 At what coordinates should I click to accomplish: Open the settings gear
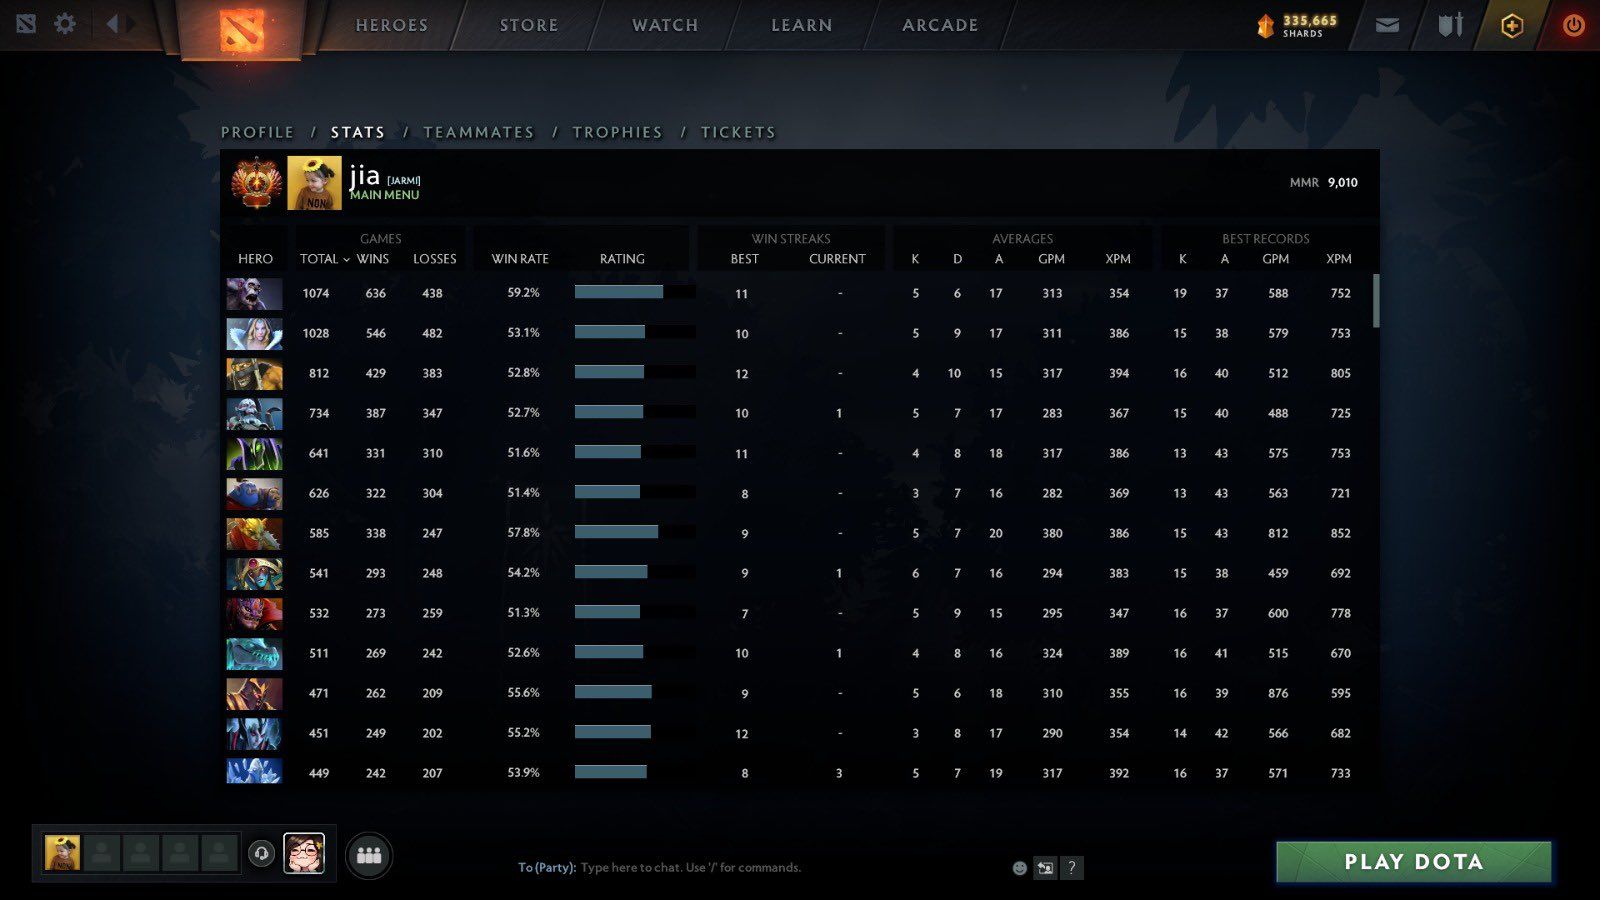click(x=64, y=24)
